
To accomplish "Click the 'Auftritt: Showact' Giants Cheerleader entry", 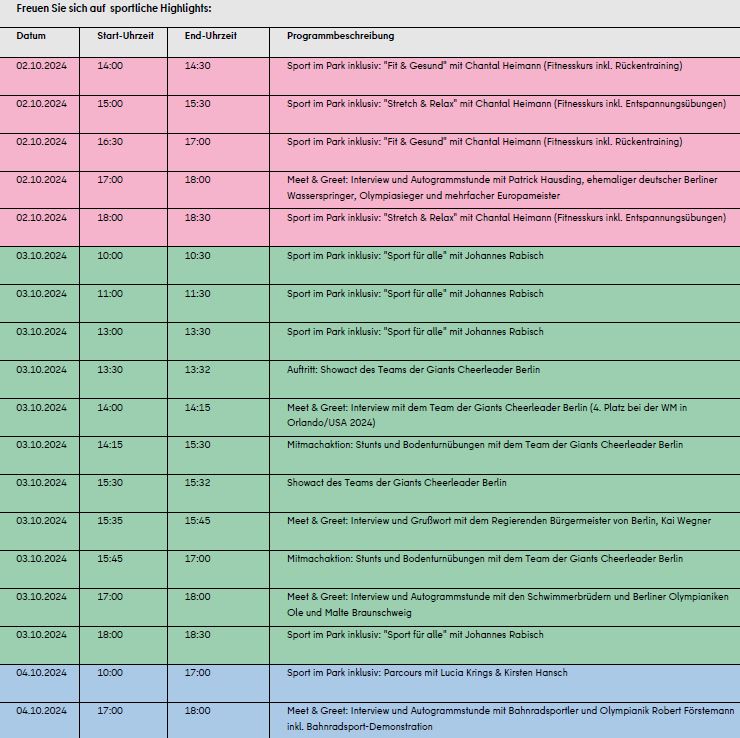I will point(413,369).
